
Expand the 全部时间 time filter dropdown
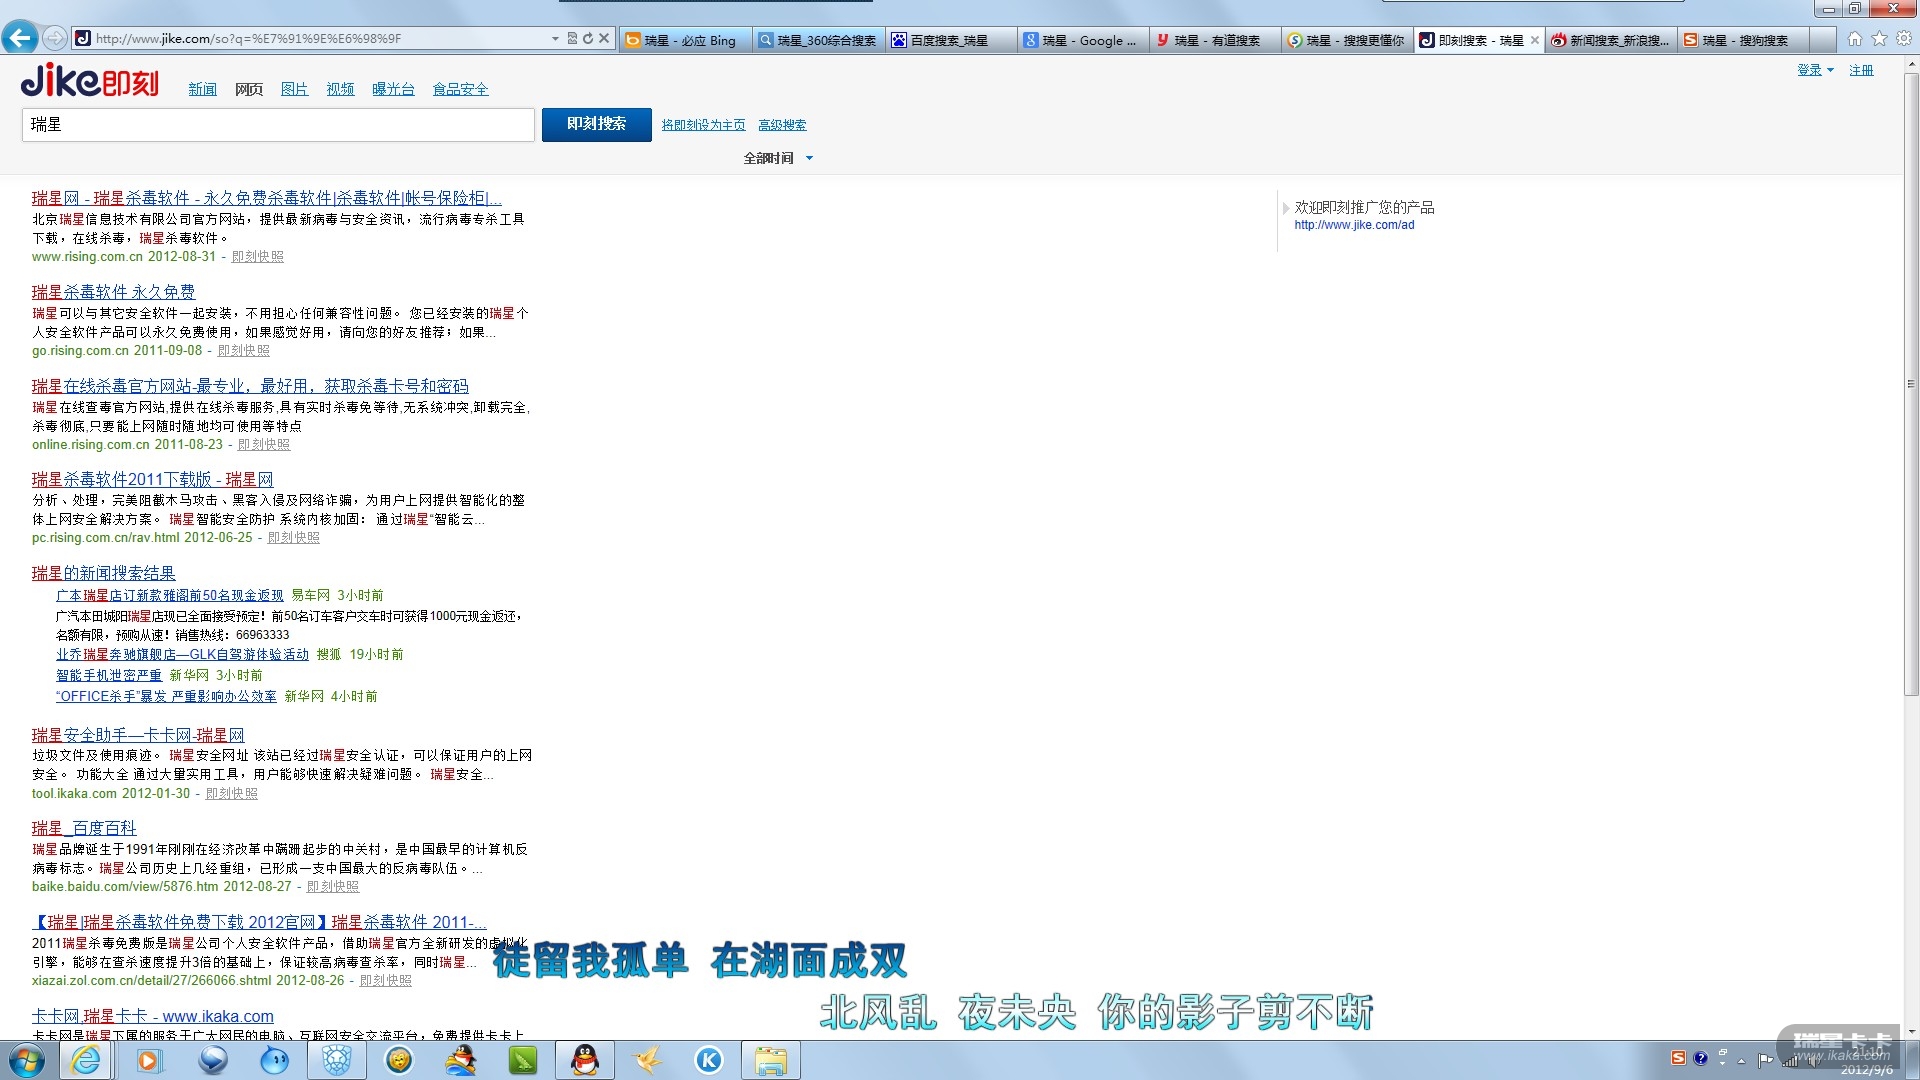[x=809, y=158]
